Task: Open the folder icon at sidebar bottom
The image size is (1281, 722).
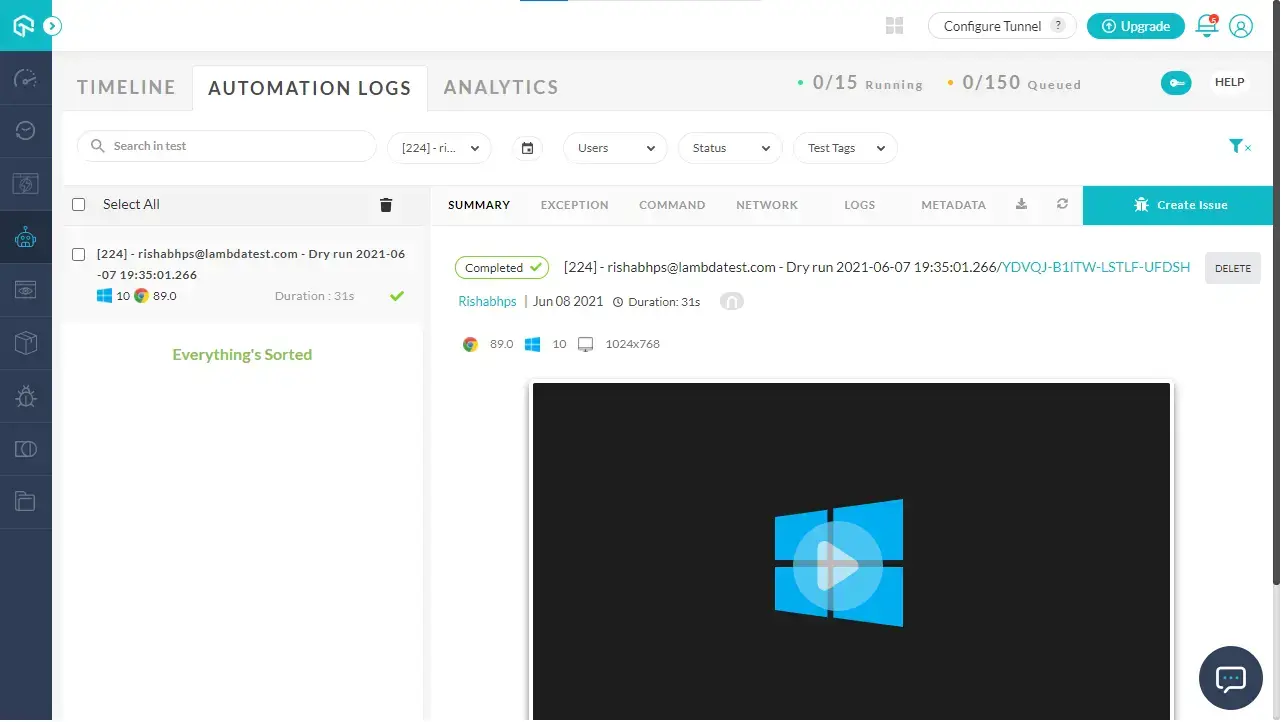Action: 26,501
